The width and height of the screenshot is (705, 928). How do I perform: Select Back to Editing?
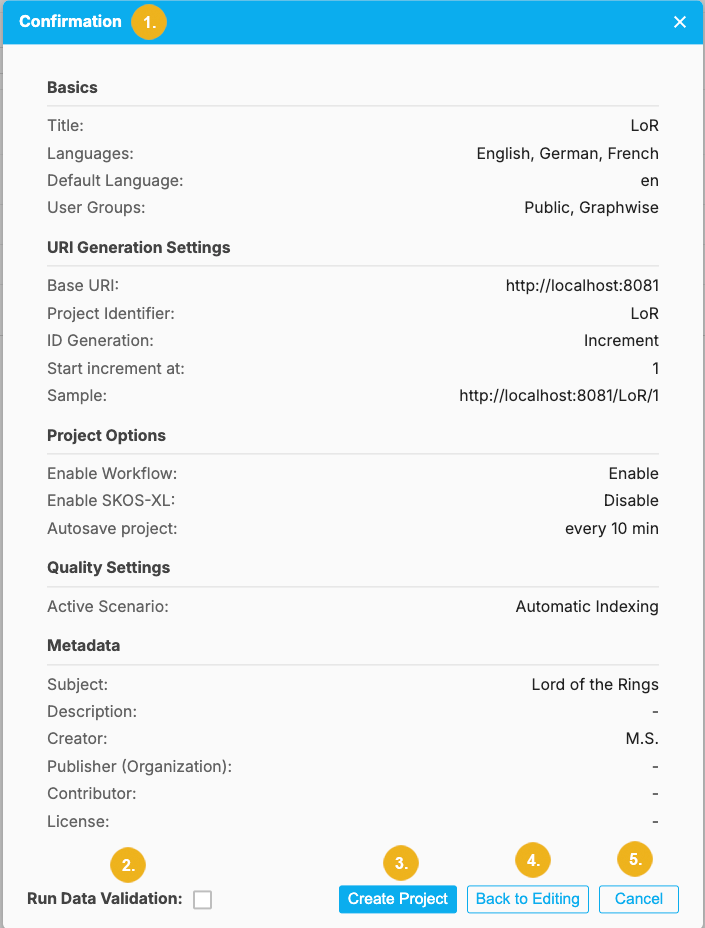(527, 899)
